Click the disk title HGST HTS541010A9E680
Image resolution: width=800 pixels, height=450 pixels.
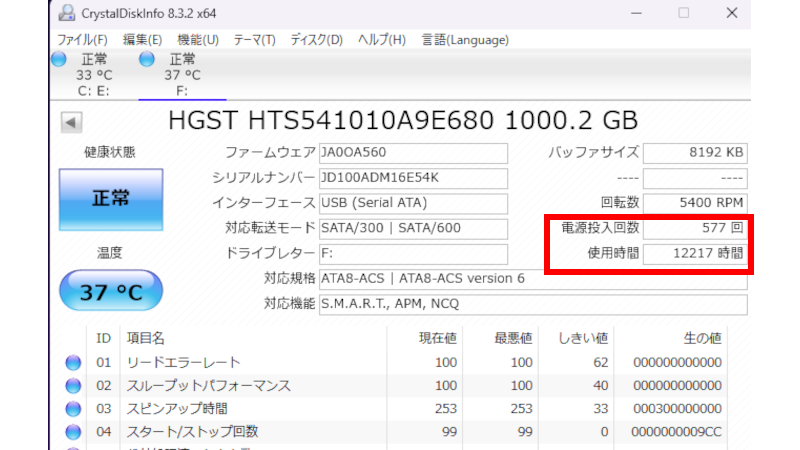pyautogui.click(x=331, y=120)
